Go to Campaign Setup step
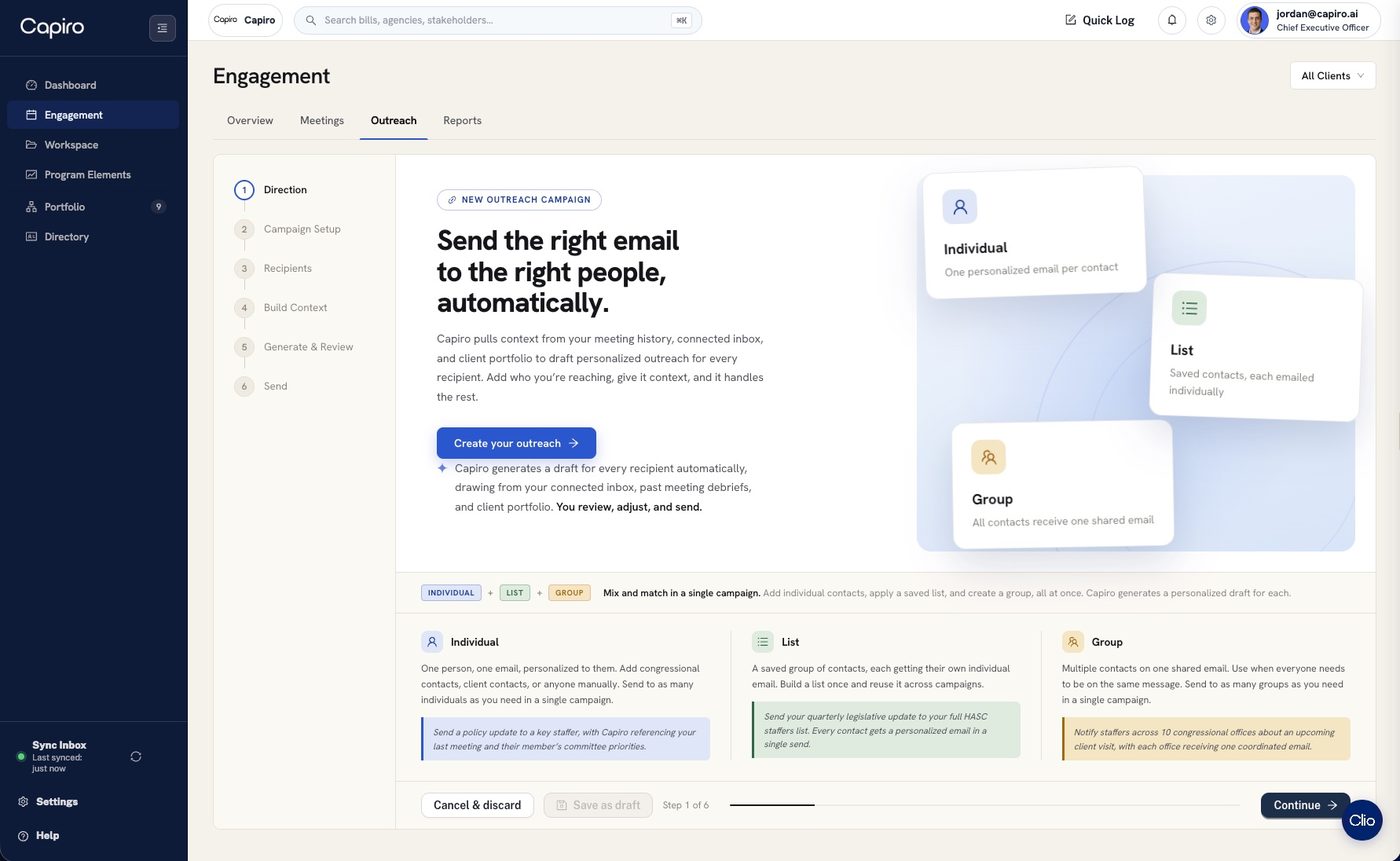Image resolution: width=1400 pixels, height=861 pixels. click(x=302, y=229)
